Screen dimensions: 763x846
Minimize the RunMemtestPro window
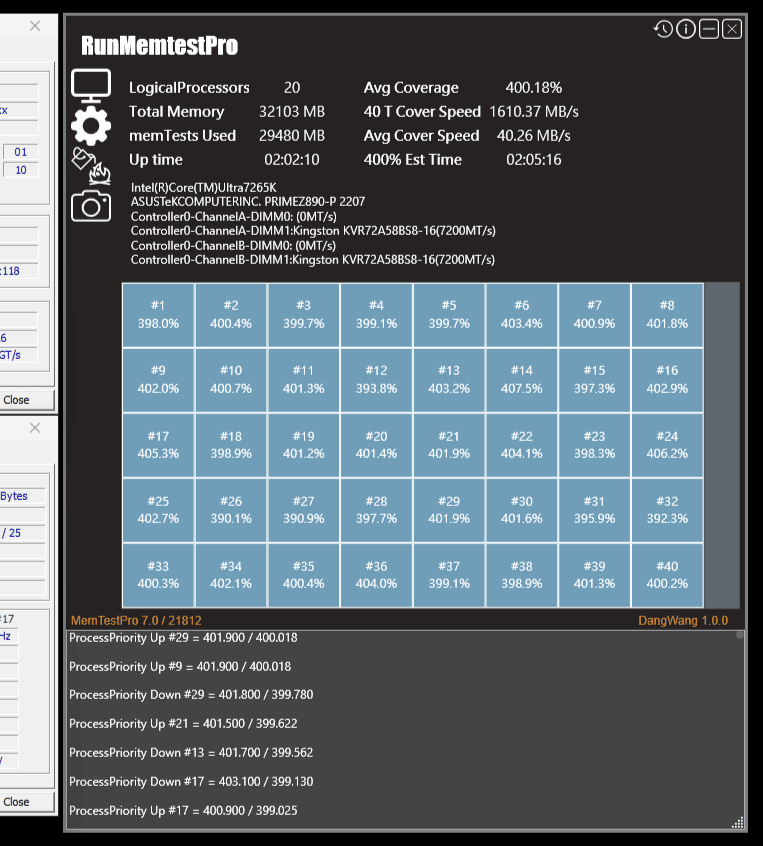(708, 29)
